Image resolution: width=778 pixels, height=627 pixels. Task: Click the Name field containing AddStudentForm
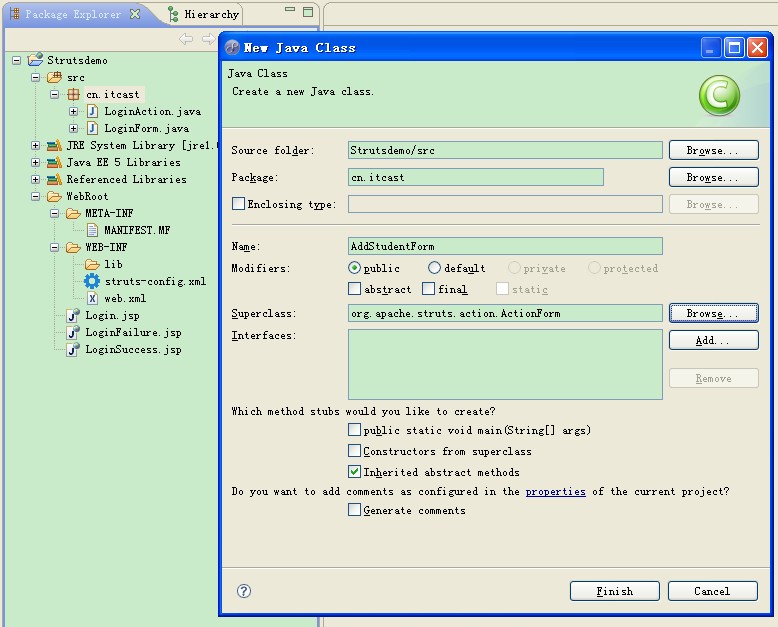[505, 246]
